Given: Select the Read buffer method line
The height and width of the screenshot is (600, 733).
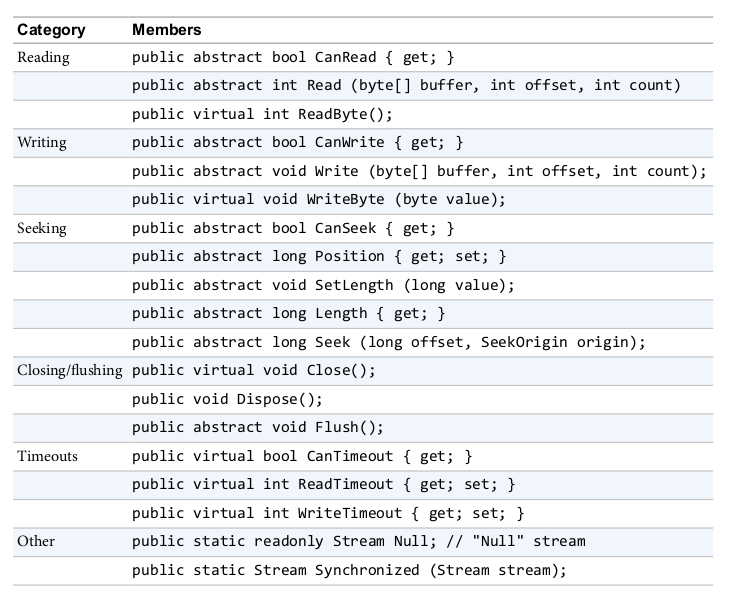Looking at the screenshot, I should coord(406,85).
